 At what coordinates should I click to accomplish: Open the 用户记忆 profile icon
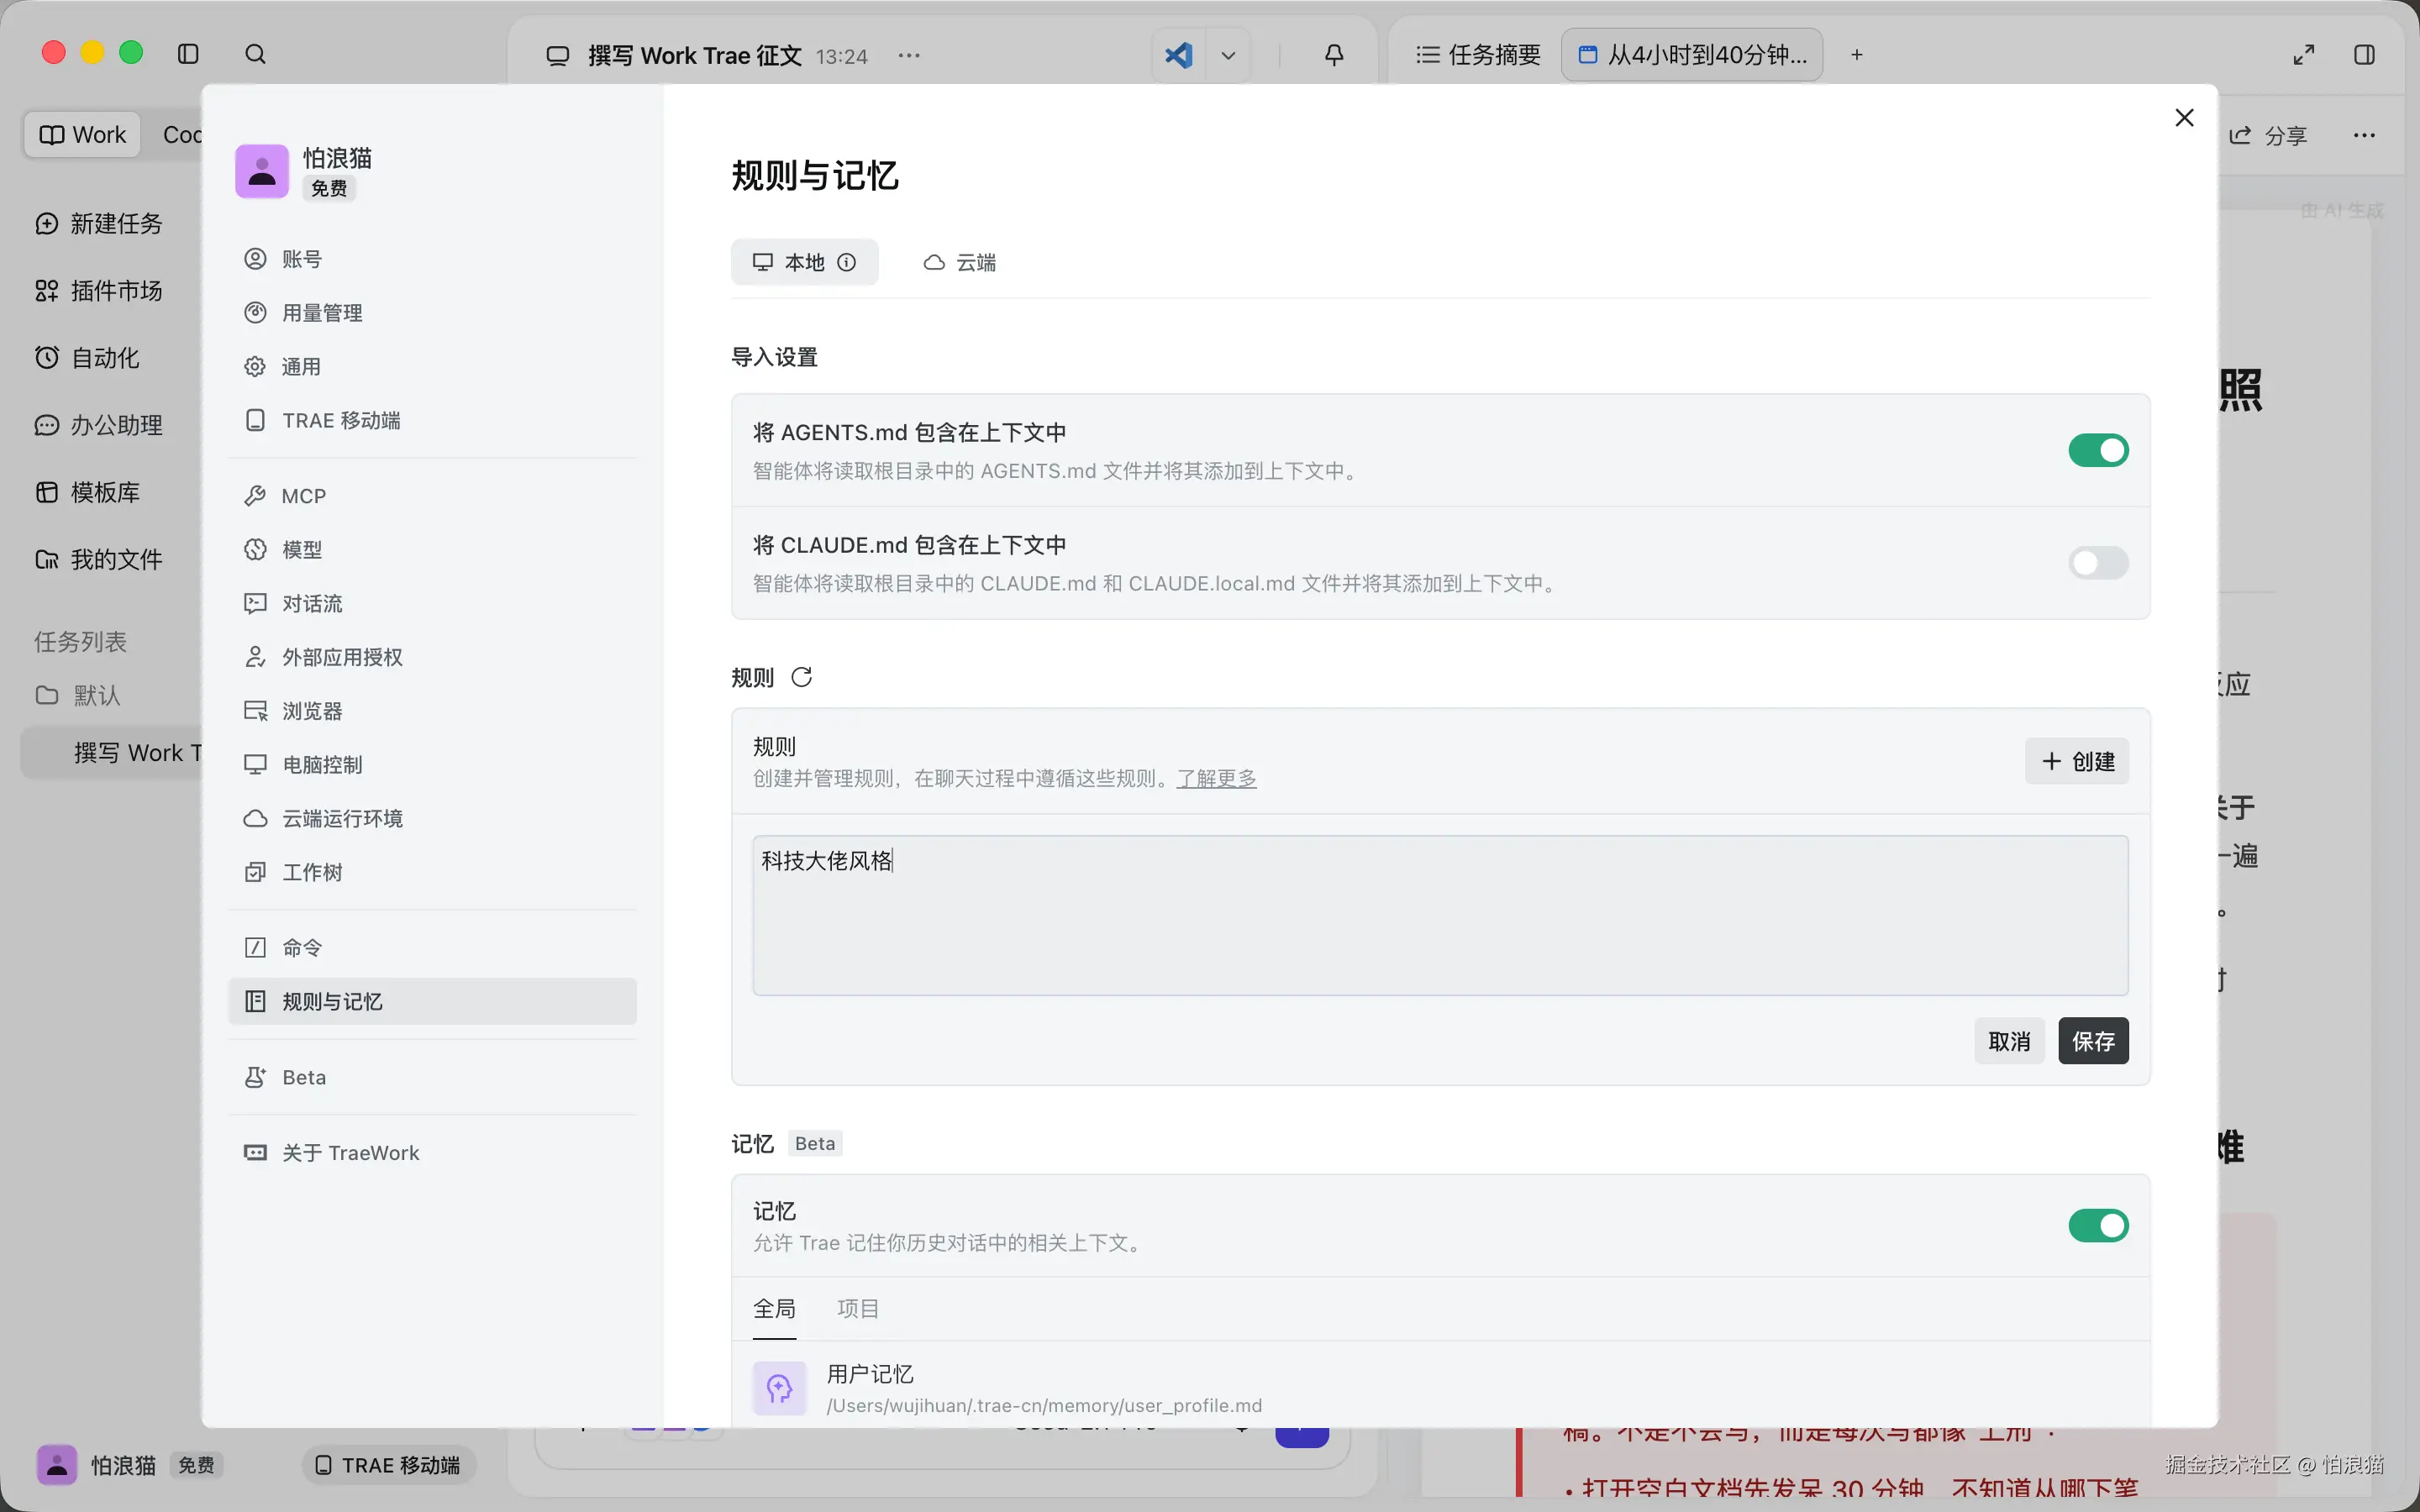click(x=779, y=1388)
